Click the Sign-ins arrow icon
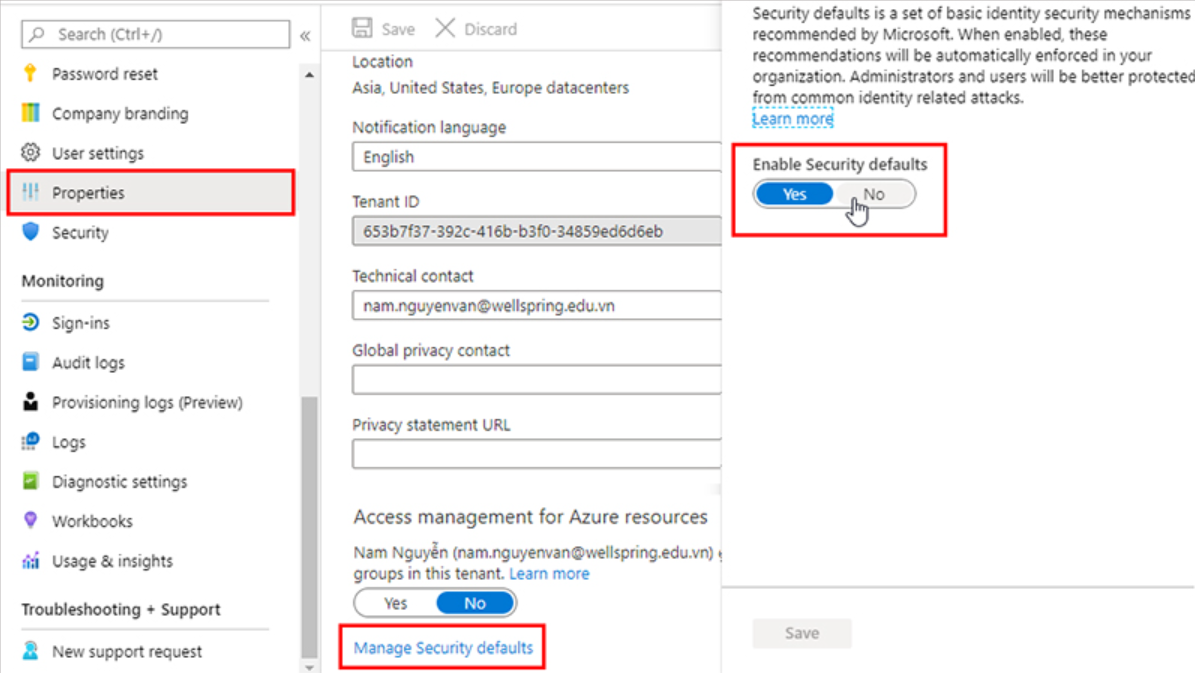The image size is (1195, 673). point(30,322)
